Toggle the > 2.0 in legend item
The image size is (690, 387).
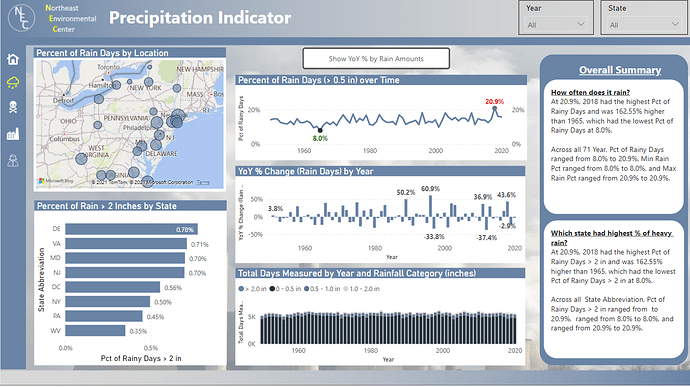[252, 289]
